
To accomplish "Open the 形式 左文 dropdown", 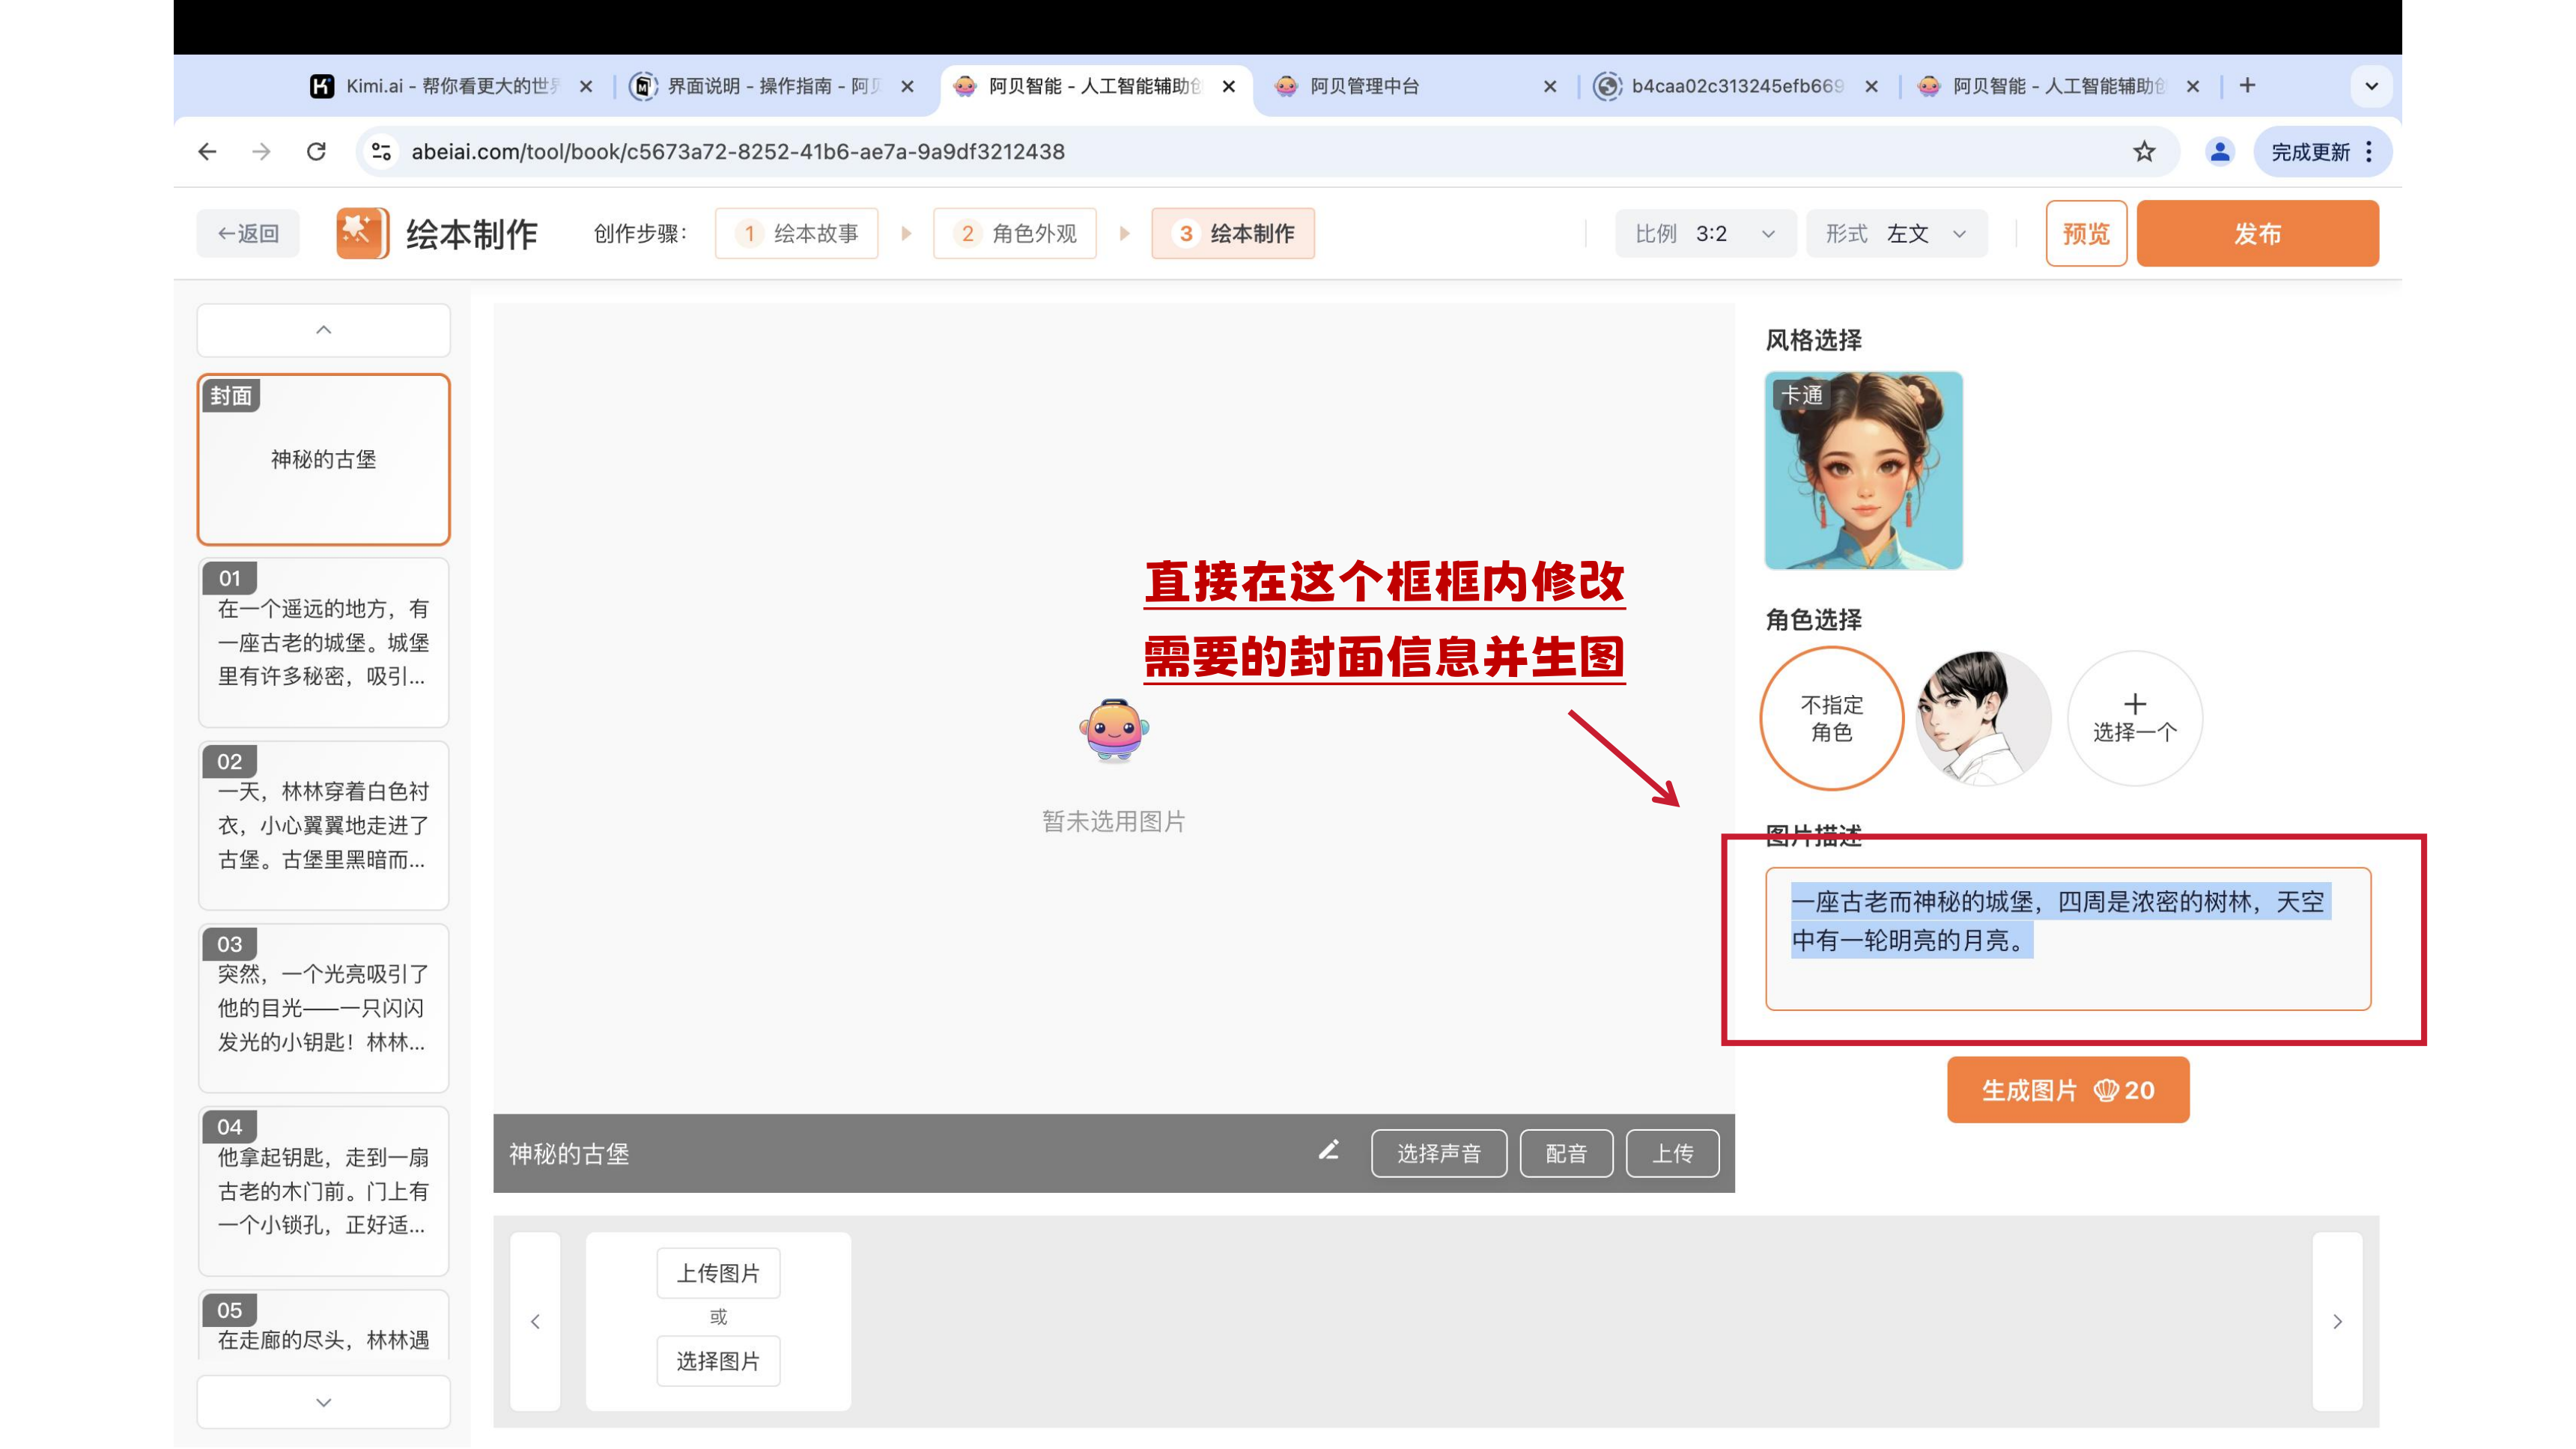I will (x=1896, y=234).
